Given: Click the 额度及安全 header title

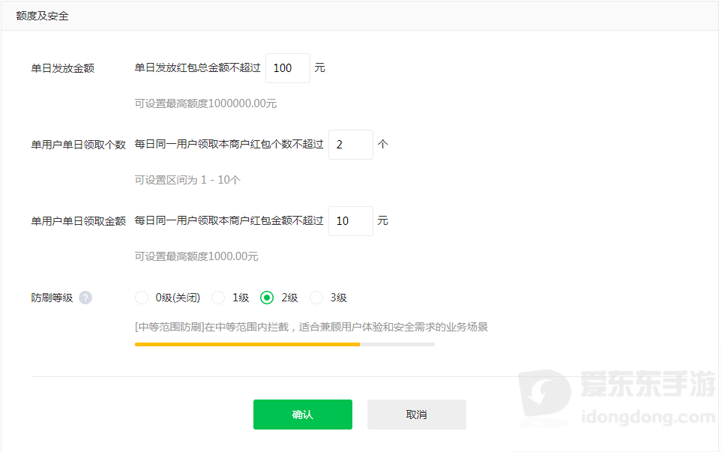Looking at the screenshot, I should click(x=42, y=16).
